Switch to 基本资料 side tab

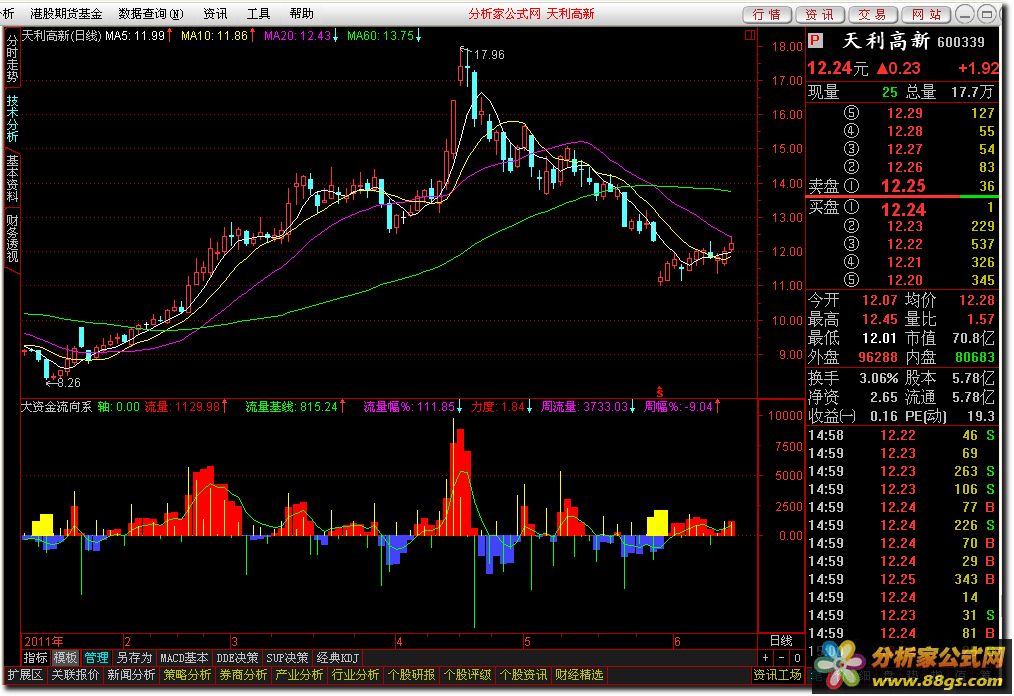[12, 179]
